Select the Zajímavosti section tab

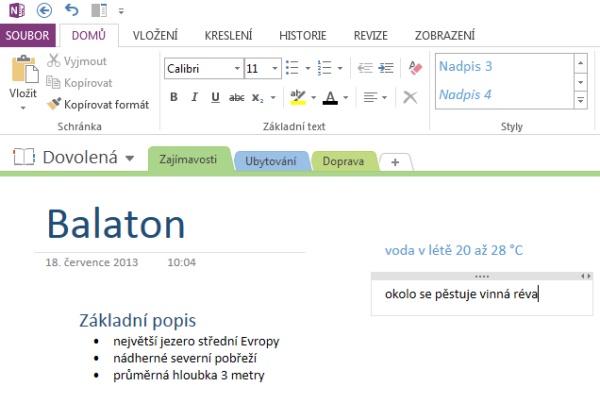(188, 160)
